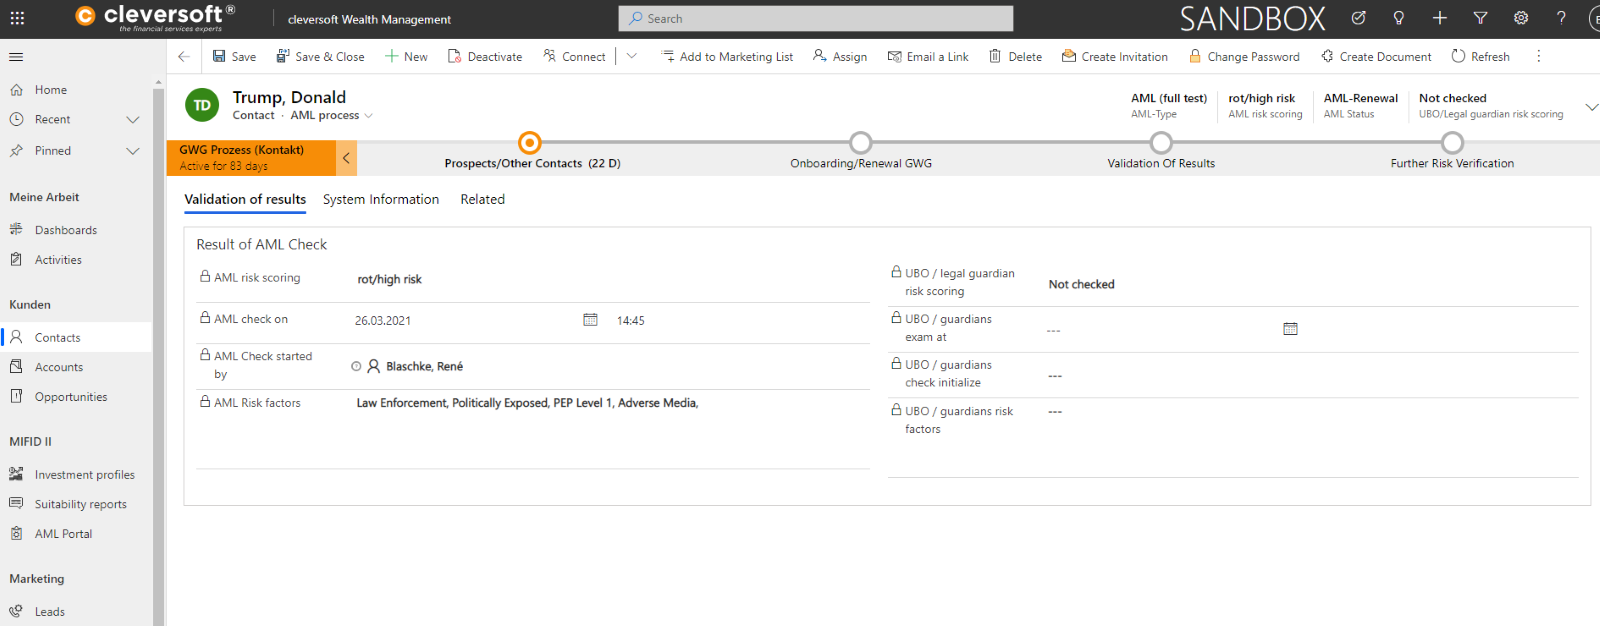Click Save & Close
Viewport: 1600px width, 626px height.
point(320,57)
